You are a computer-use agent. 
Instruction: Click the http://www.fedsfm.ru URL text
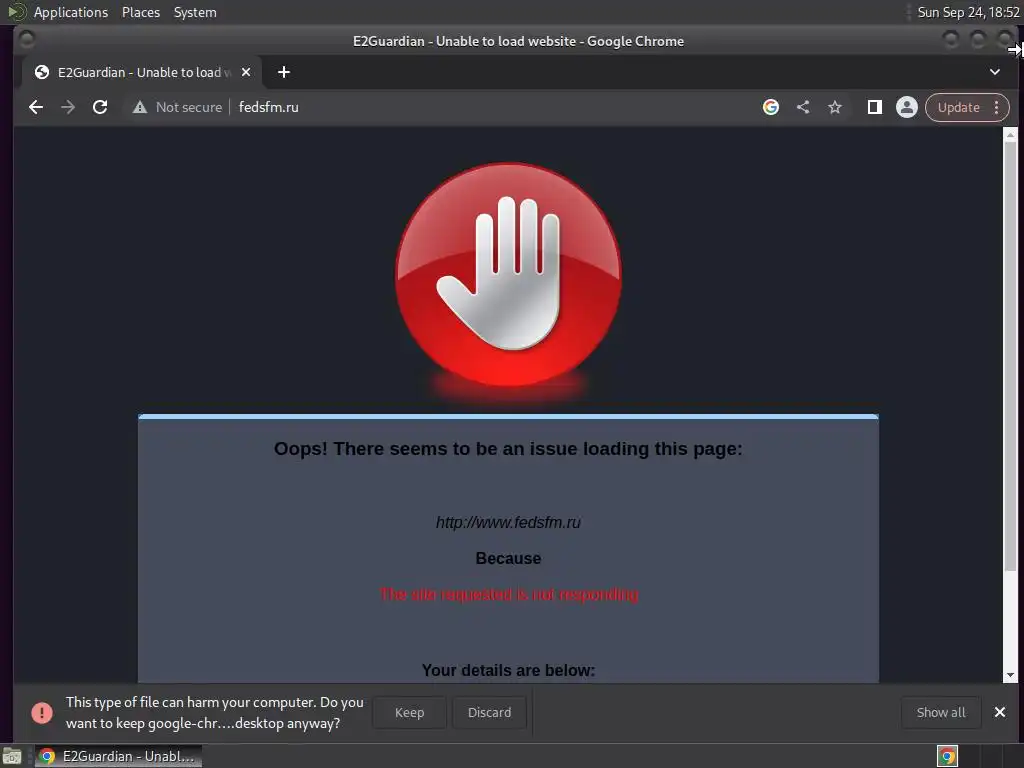click(508, 522)
